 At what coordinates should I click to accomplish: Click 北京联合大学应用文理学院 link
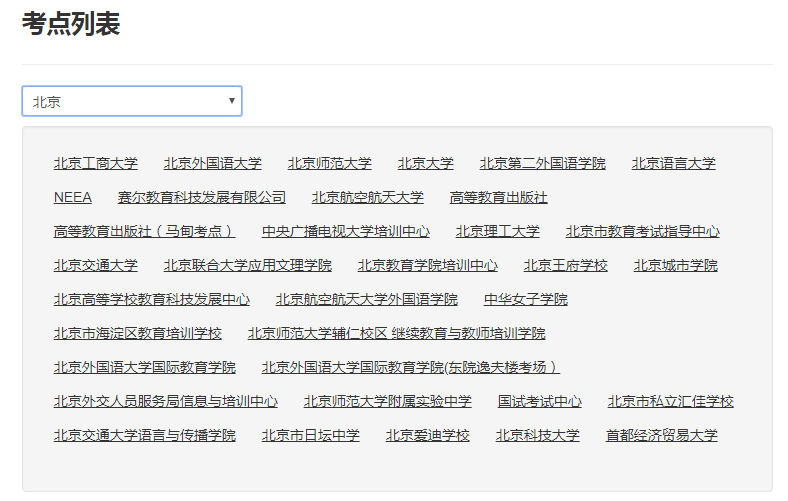[x=248, y=265]
